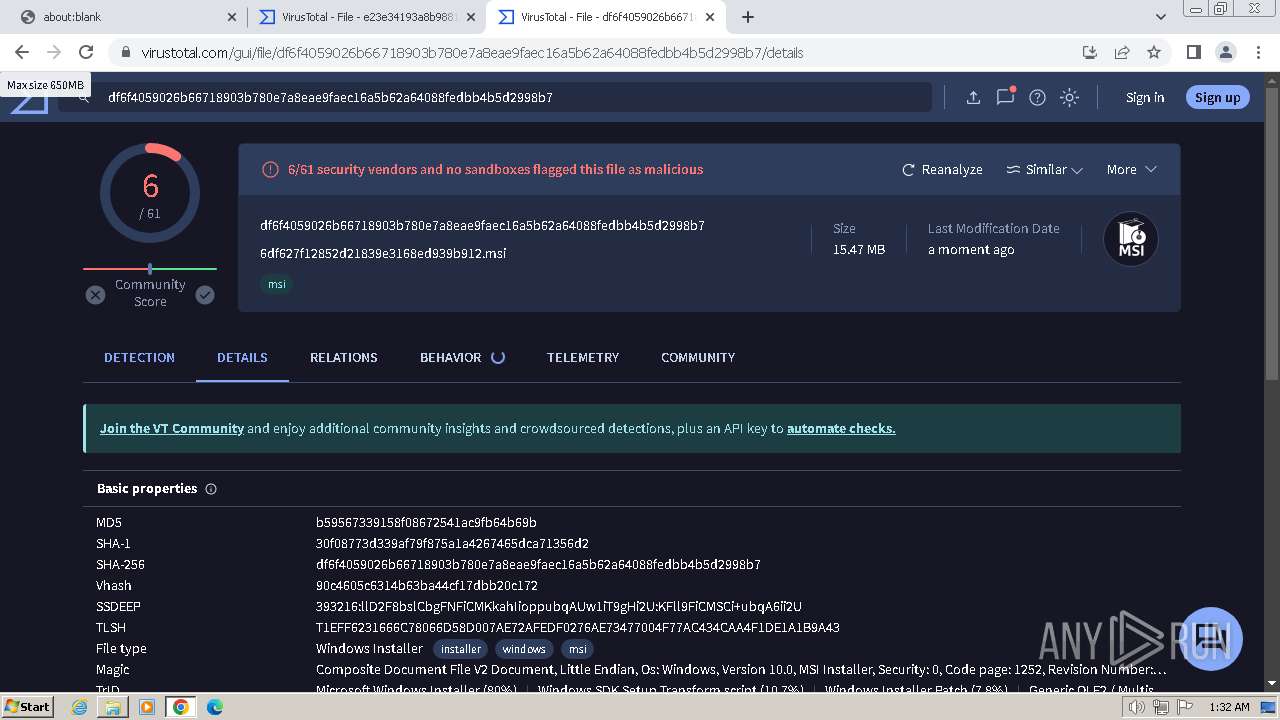Click the community score slider bar
Image resolution: width=1280 pixels, height=720 pixels.
150,269
